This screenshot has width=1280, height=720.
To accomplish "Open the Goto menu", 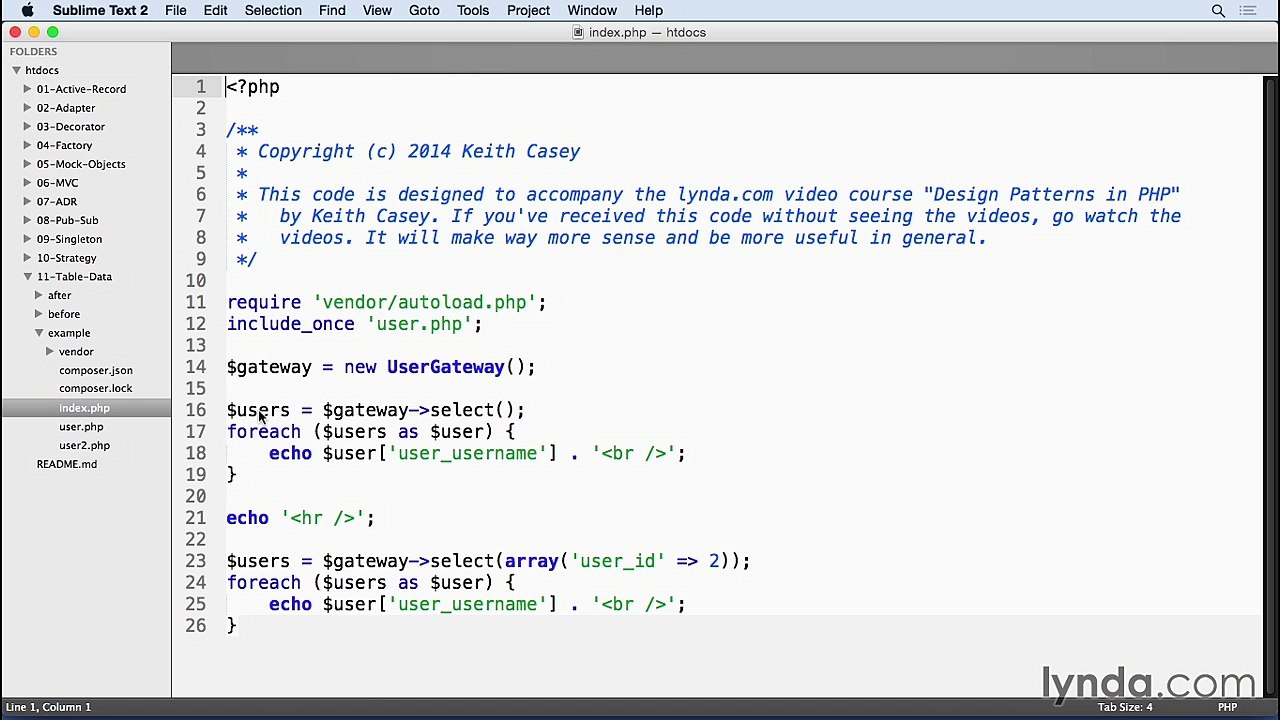I will coord(424,10).
